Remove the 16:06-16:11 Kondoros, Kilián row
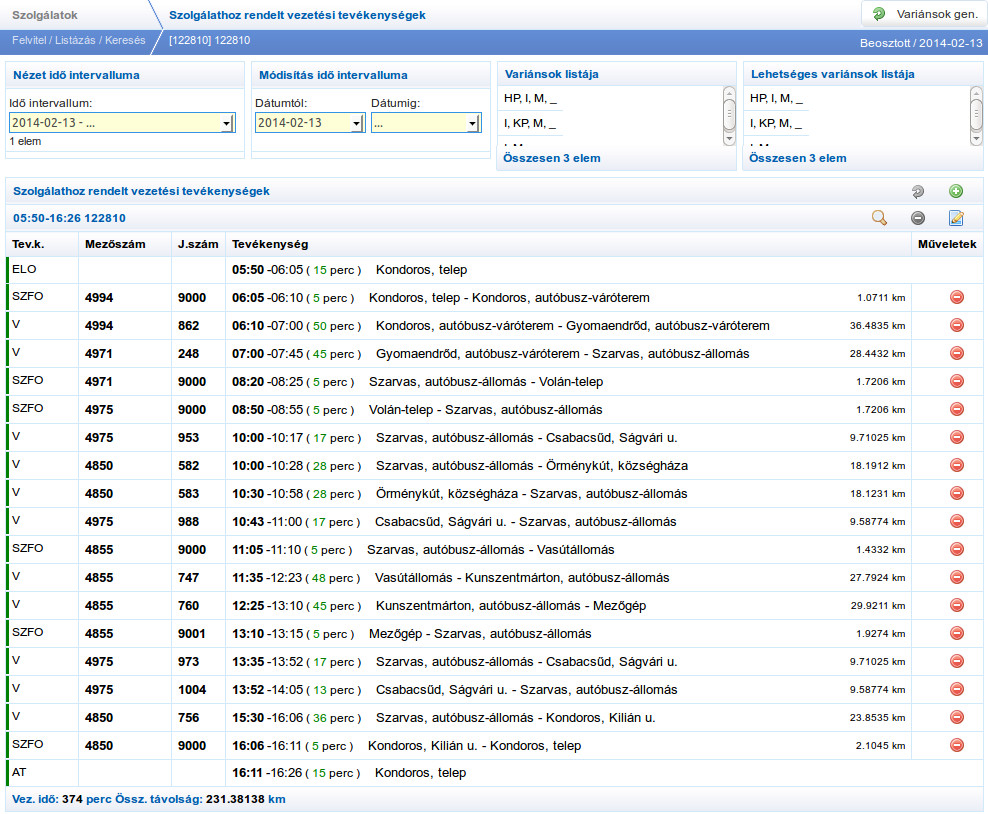The height and width of the screenshot is (814, 988). pyautogui.click(x=956, y=745)
